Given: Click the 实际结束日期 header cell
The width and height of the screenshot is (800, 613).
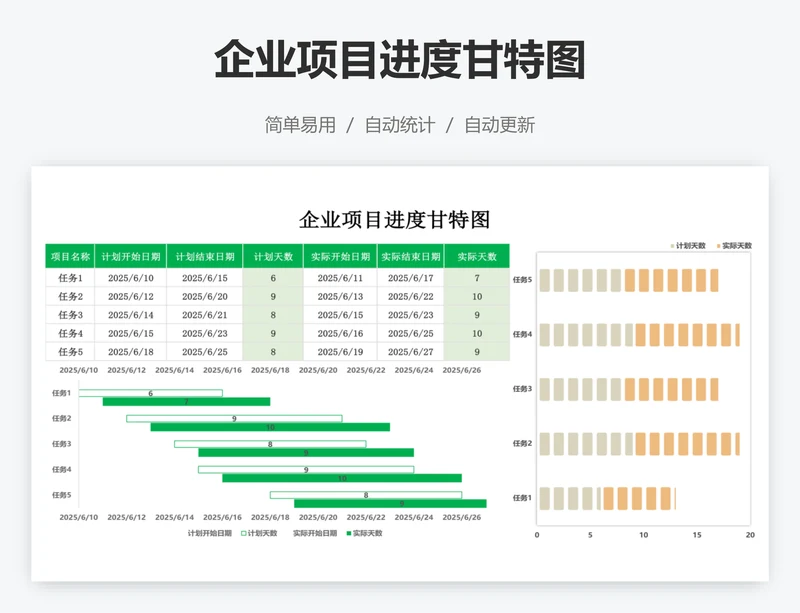Looking at the screenshot, I should pyautogui.click(x=410, y=256).
